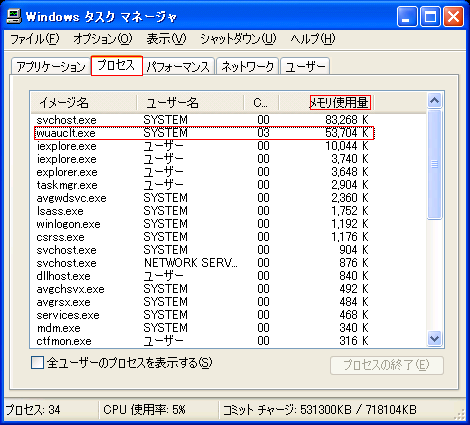The image size is (470, 425).
Task: Sort by メモリ使用量 column header
Action: tap(327, 102)
